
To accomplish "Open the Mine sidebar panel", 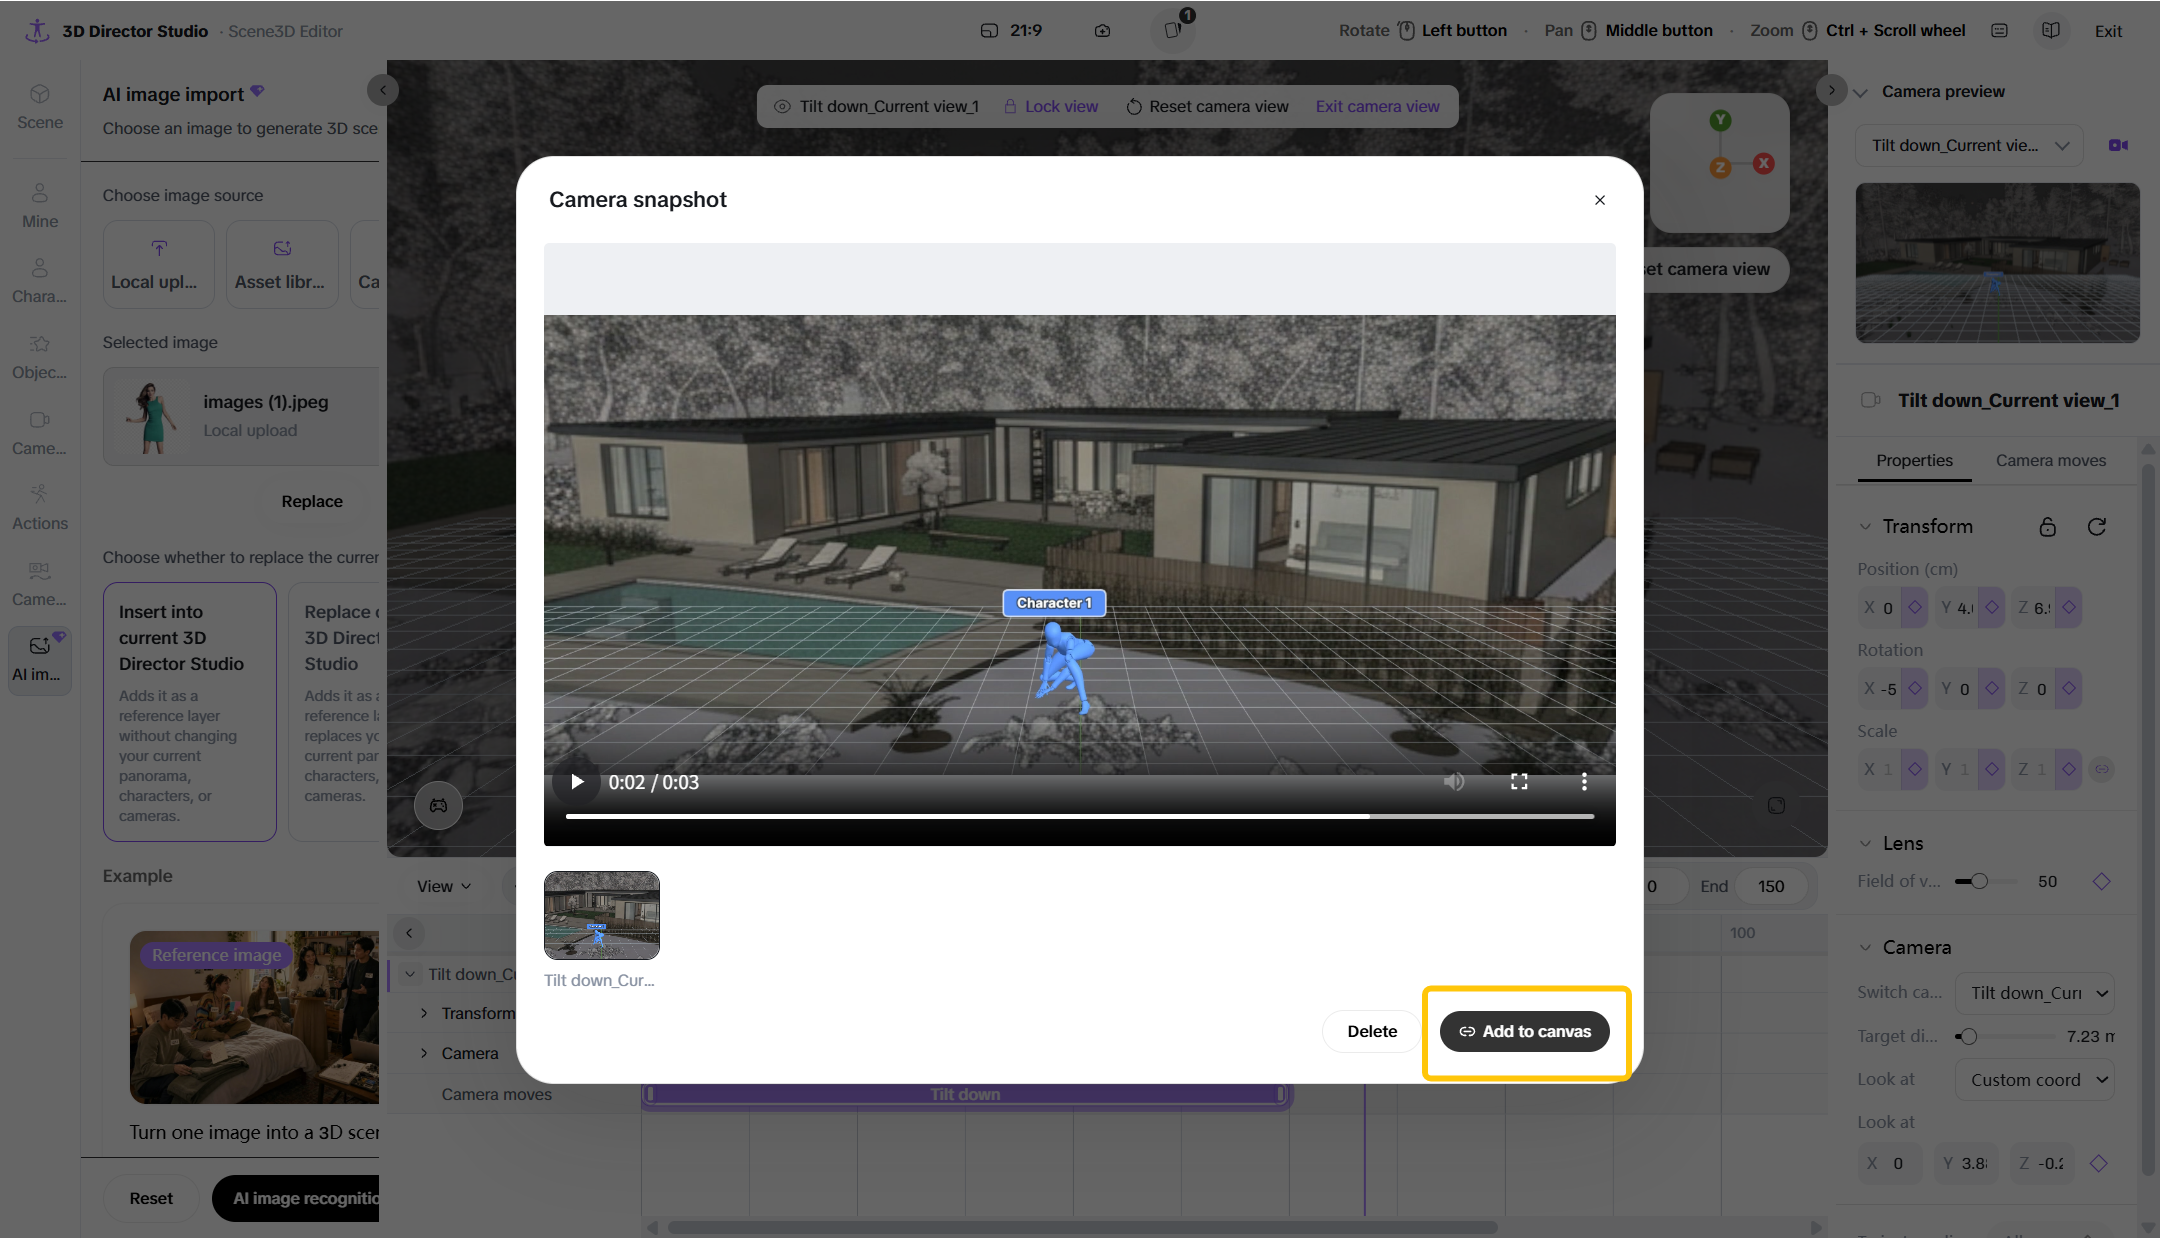I will (40, 206).
